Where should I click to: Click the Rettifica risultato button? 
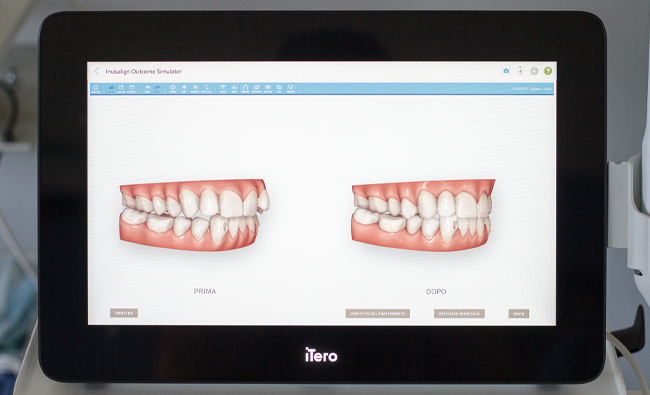[x=459, y=314]
